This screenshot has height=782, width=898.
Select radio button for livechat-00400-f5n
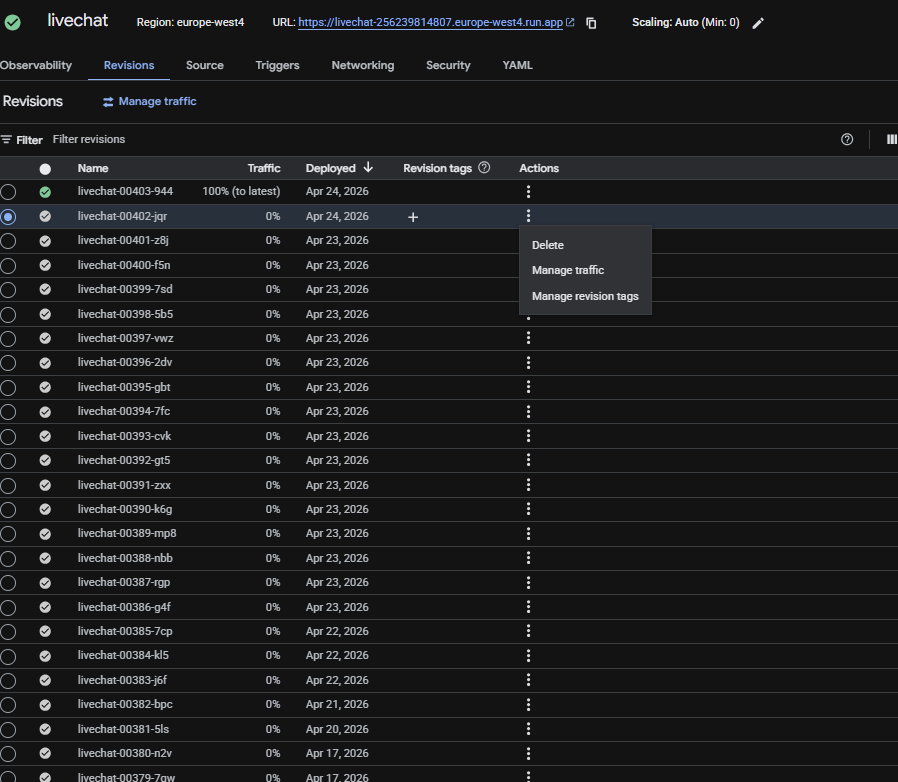click(8, 266)
